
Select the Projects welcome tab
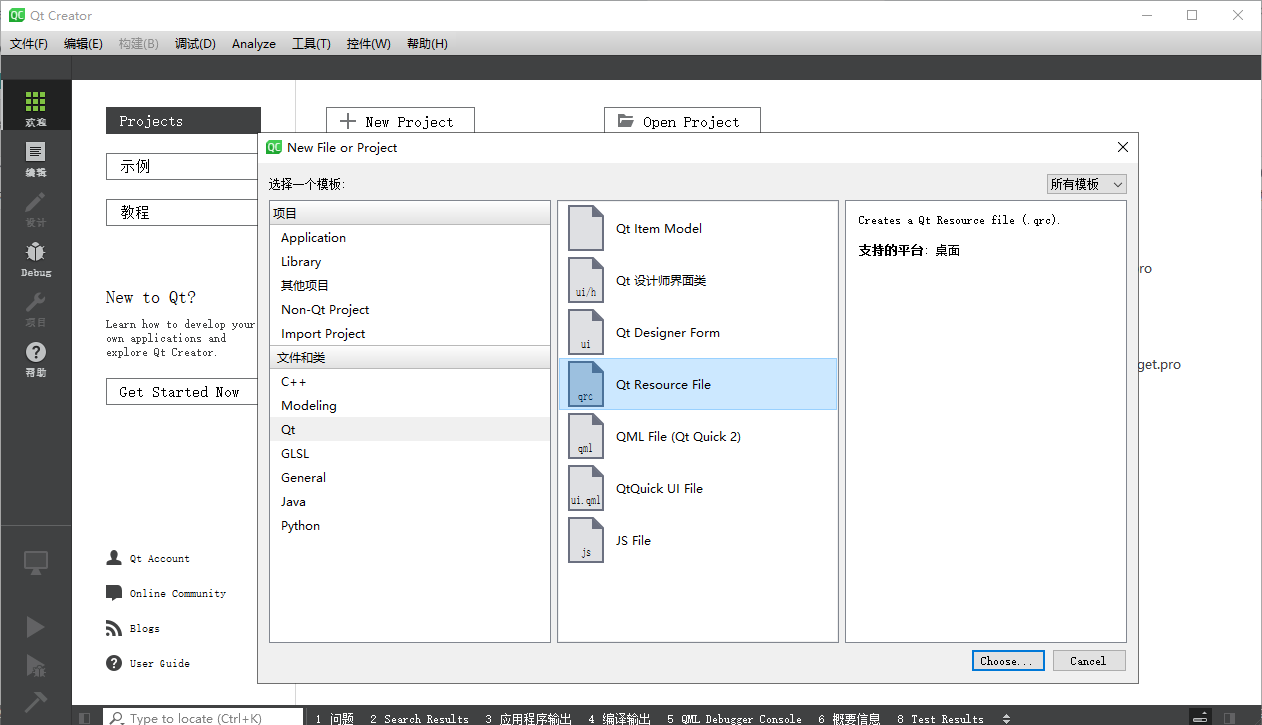coord(183,121)
